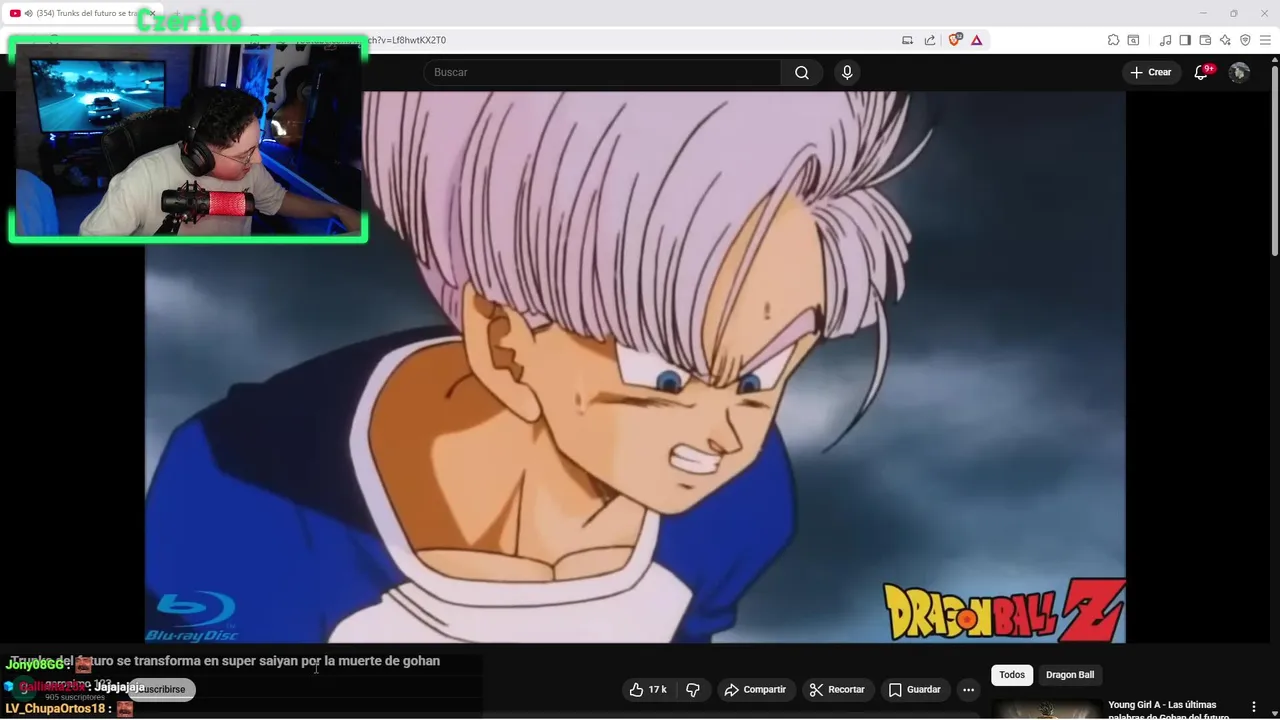Select the Dragon Ball filter chip
This screenshot has width=1280, height=720.
[1070, 675]
